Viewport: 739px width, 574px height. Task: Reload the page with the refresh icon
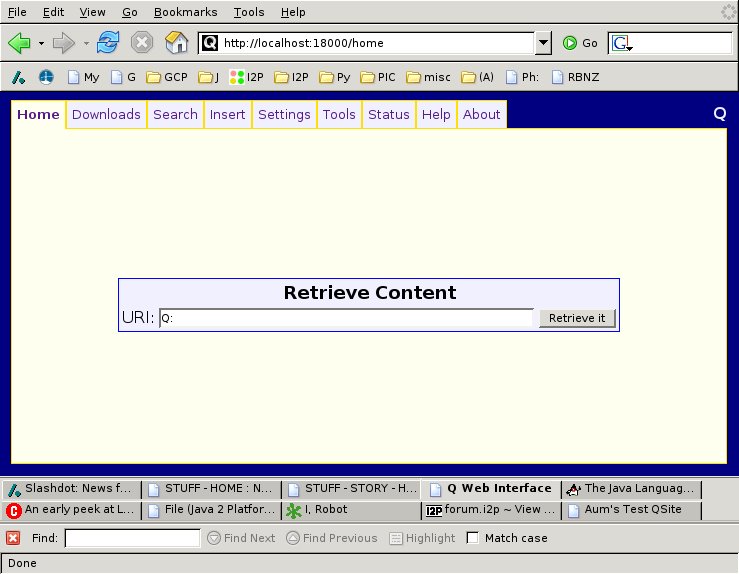pyautogui.click(x=108, y=43)
